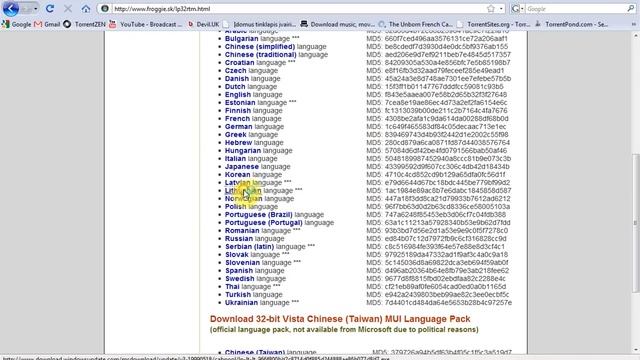Image resolution: width=640 pixels, height=360 pixels.
Task: Open the search engine selector dropdown
Action: 518,9
